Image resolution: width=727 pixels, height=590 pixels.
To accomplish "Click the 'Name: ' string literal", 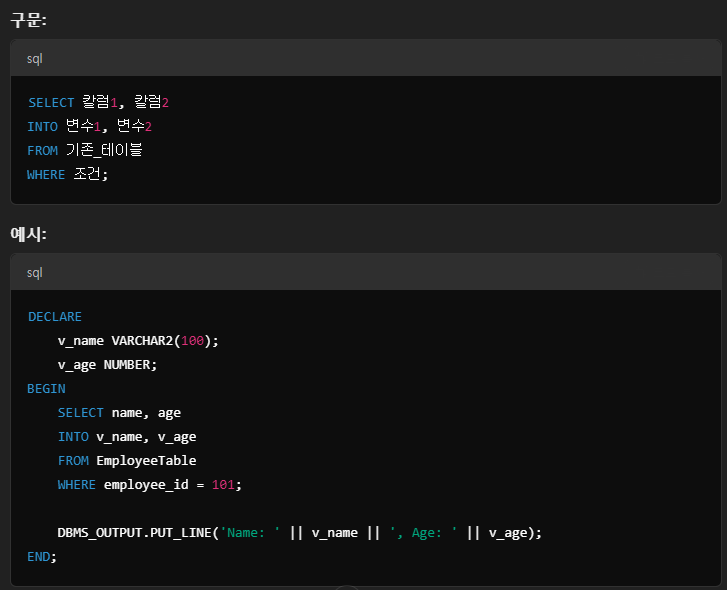I will click(250, 533).
